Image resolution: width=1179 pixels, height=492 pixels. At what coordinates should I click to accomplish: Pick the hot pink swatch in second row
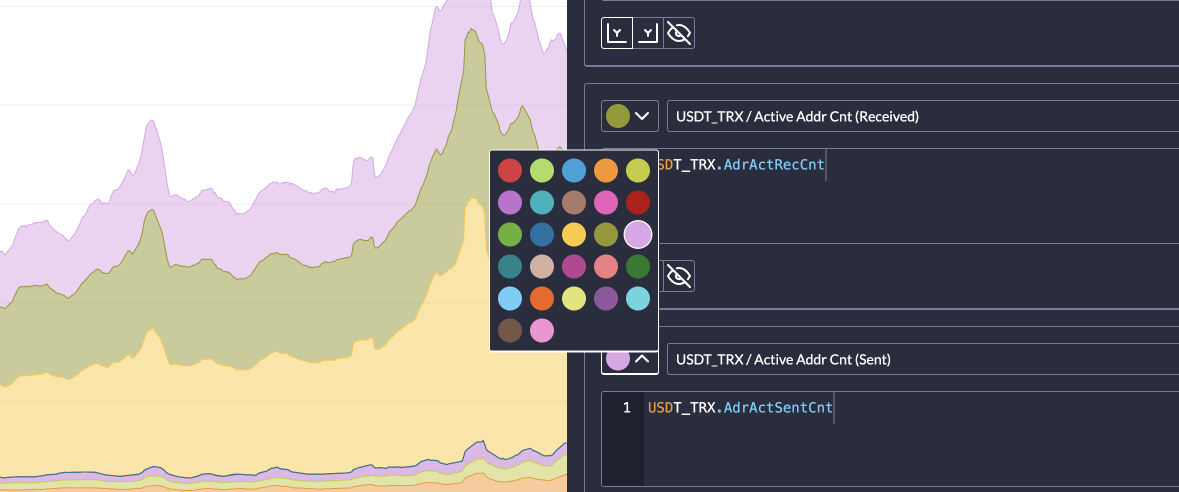(606, 202)
